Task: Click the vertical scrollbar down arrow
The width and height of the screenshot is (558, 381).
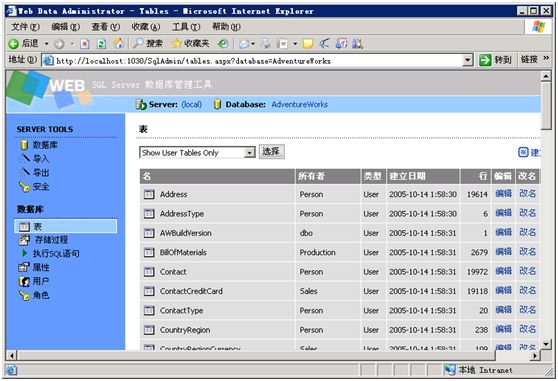Action: [x=546, y=344]
